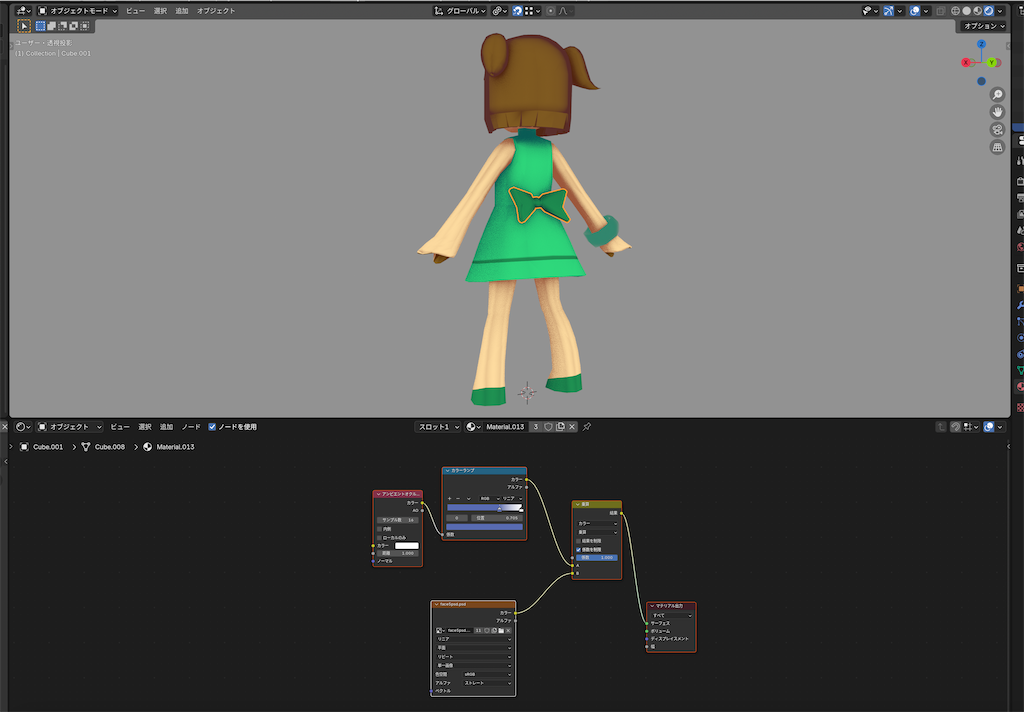Switch to material preview shading
This screenshot has width=1024, height=712.
pyautogui.click(x=978, y=10)
